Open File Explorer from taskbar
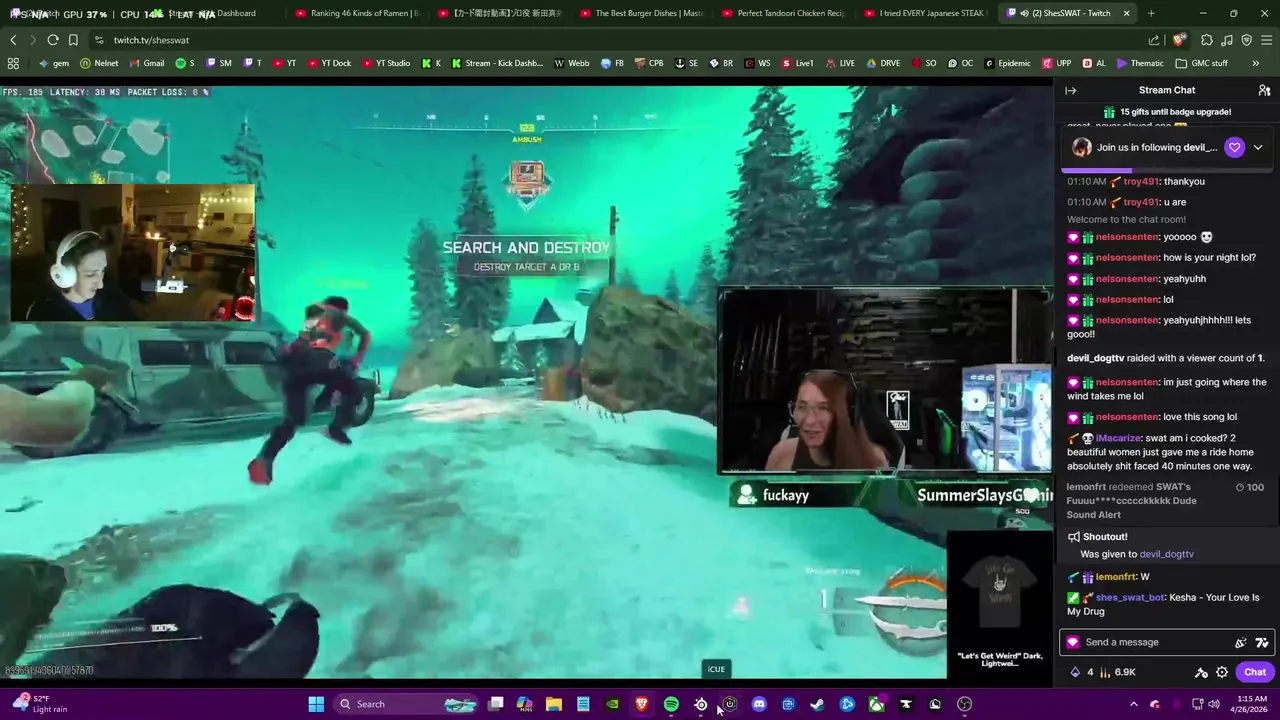1280x720 pixels. (x=553, y=704)
